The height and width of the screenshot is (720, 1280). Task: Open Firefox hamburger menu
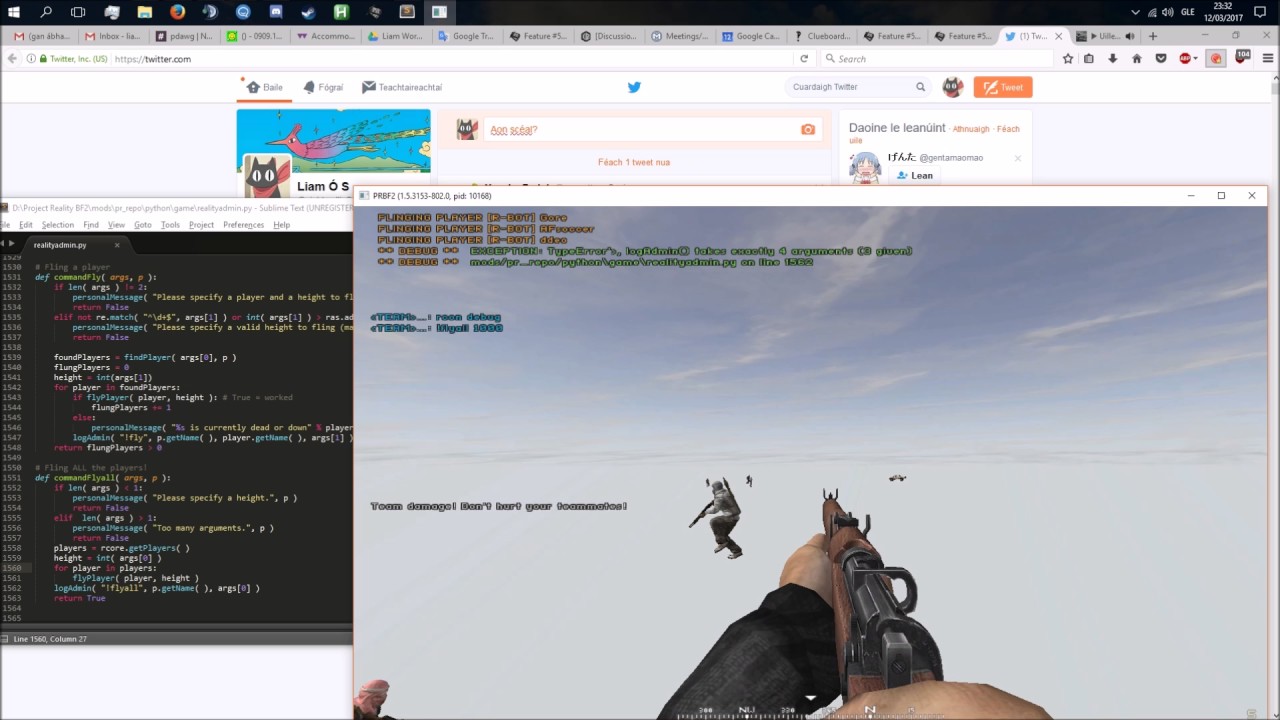click(1268, 59)
